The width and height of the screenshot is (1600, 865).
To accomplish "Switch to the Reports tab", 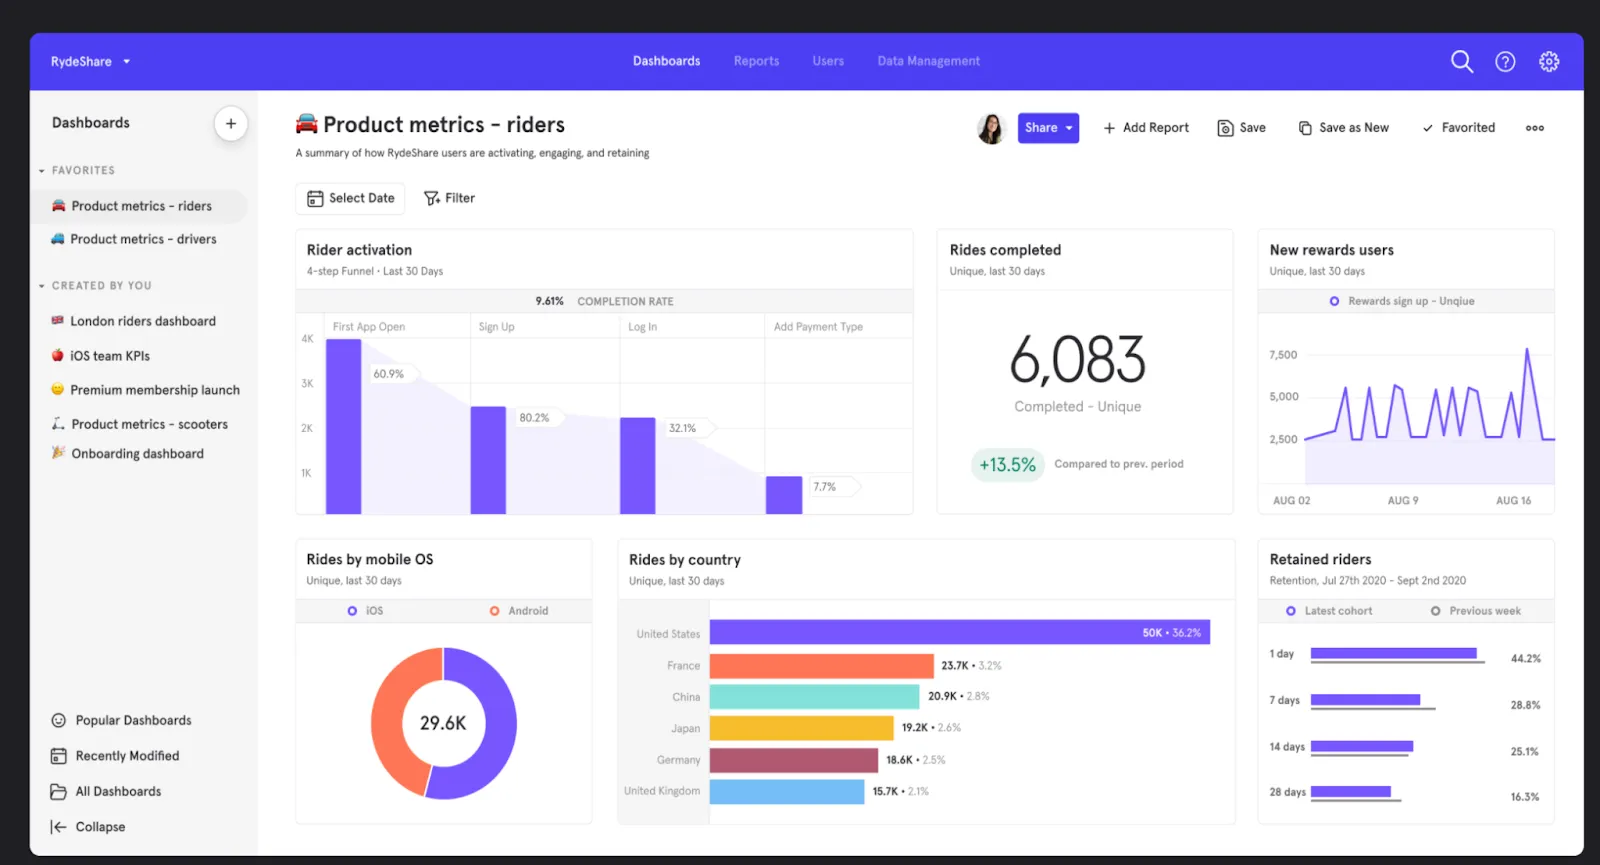I will coord(756,61).
